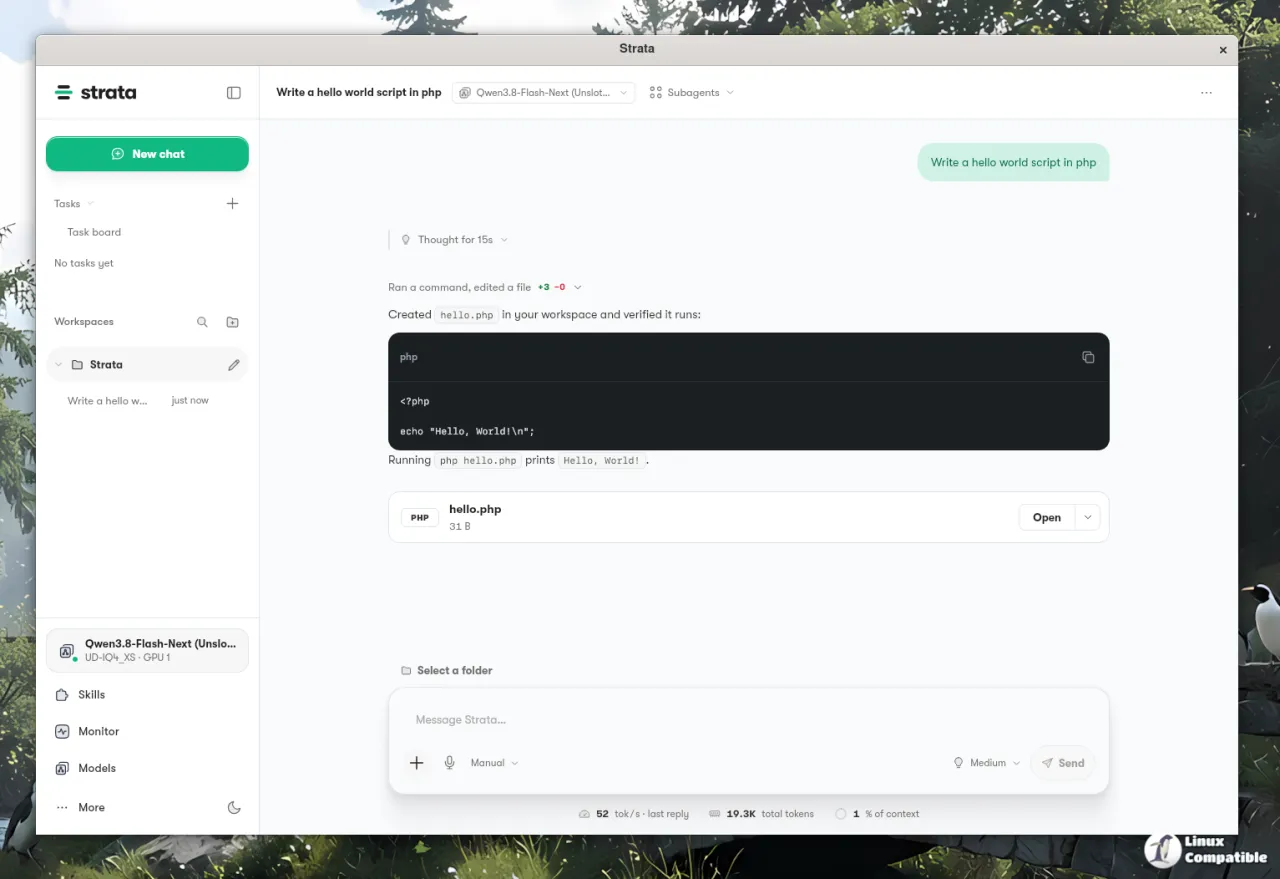Expand the Thought for 15s section
The height and width of the screenshot is (879, 1280).
point(454,240)
